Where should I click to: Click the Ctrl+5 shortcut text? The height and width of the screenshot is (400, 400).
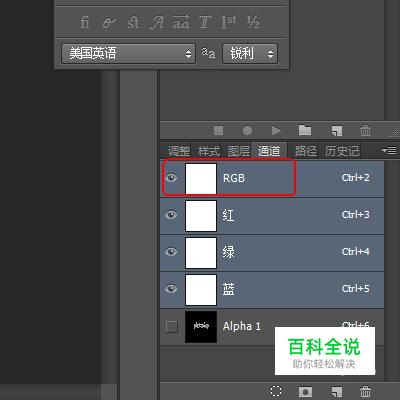coord(355,289)
